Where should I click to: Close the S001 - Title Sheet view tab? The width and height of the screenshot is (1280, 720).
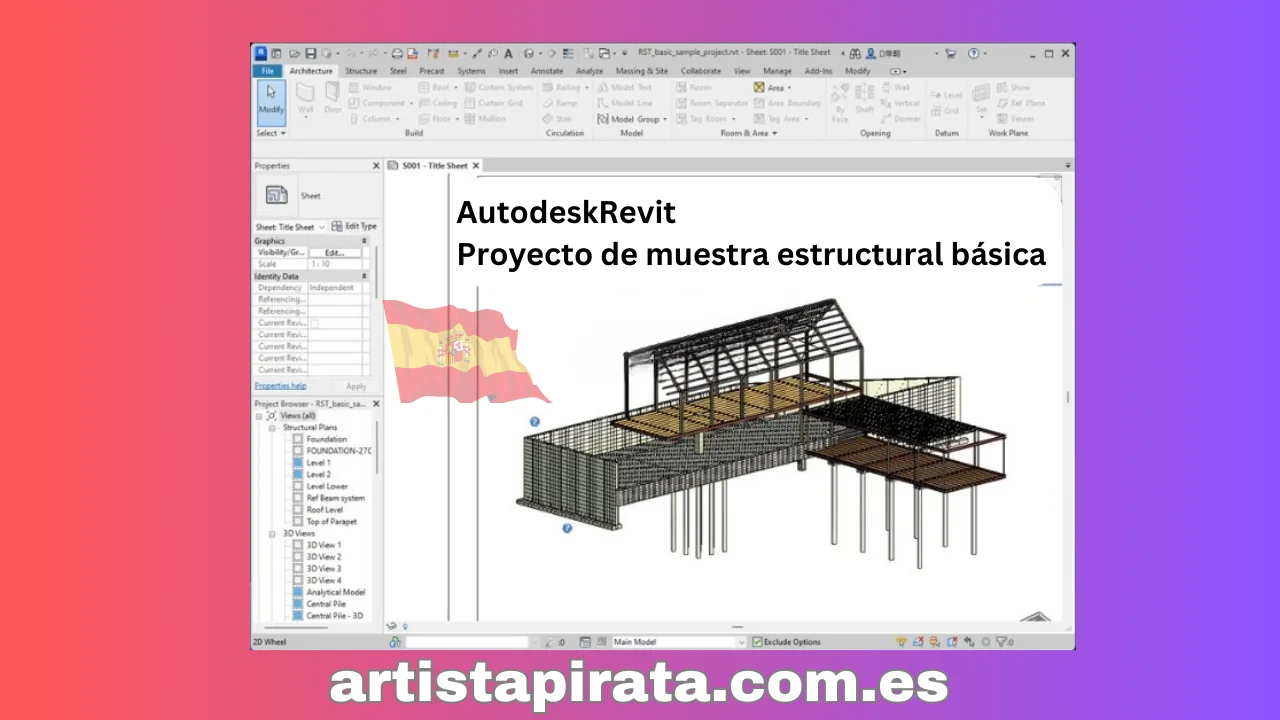tap(476, 166)
